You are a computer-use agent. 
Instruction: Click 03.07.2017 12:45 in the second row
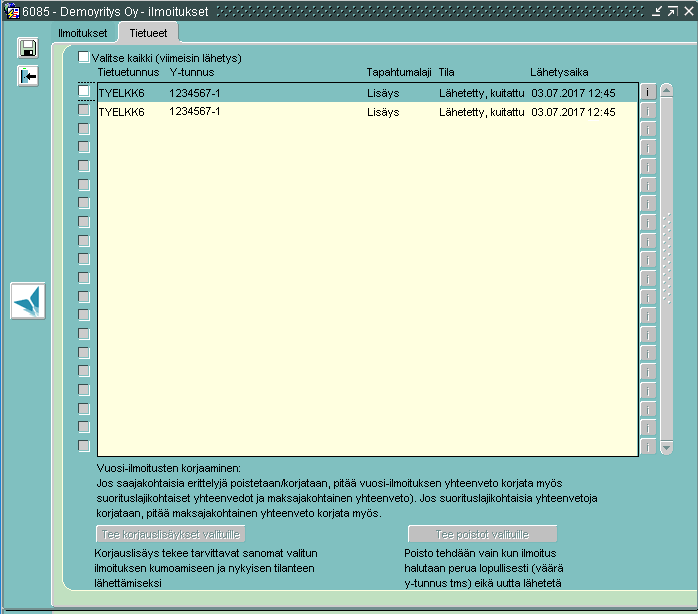(x=573, y=112)
